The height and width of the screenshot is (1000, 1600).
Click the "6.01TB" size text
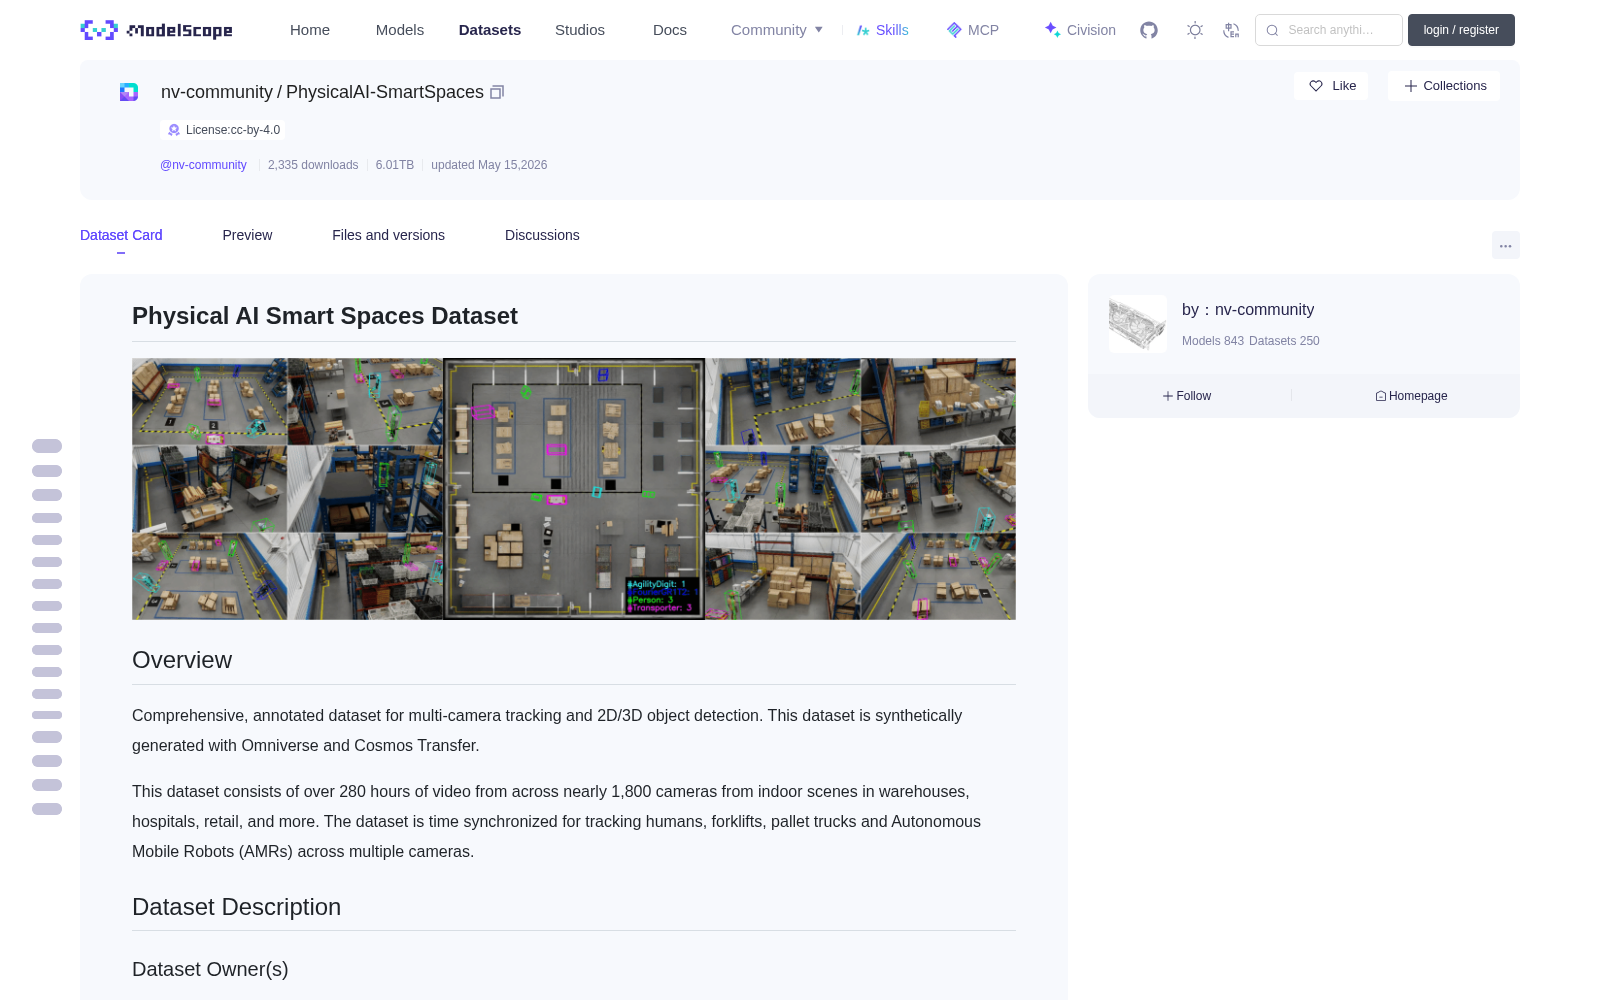click(x=395, y=165)
